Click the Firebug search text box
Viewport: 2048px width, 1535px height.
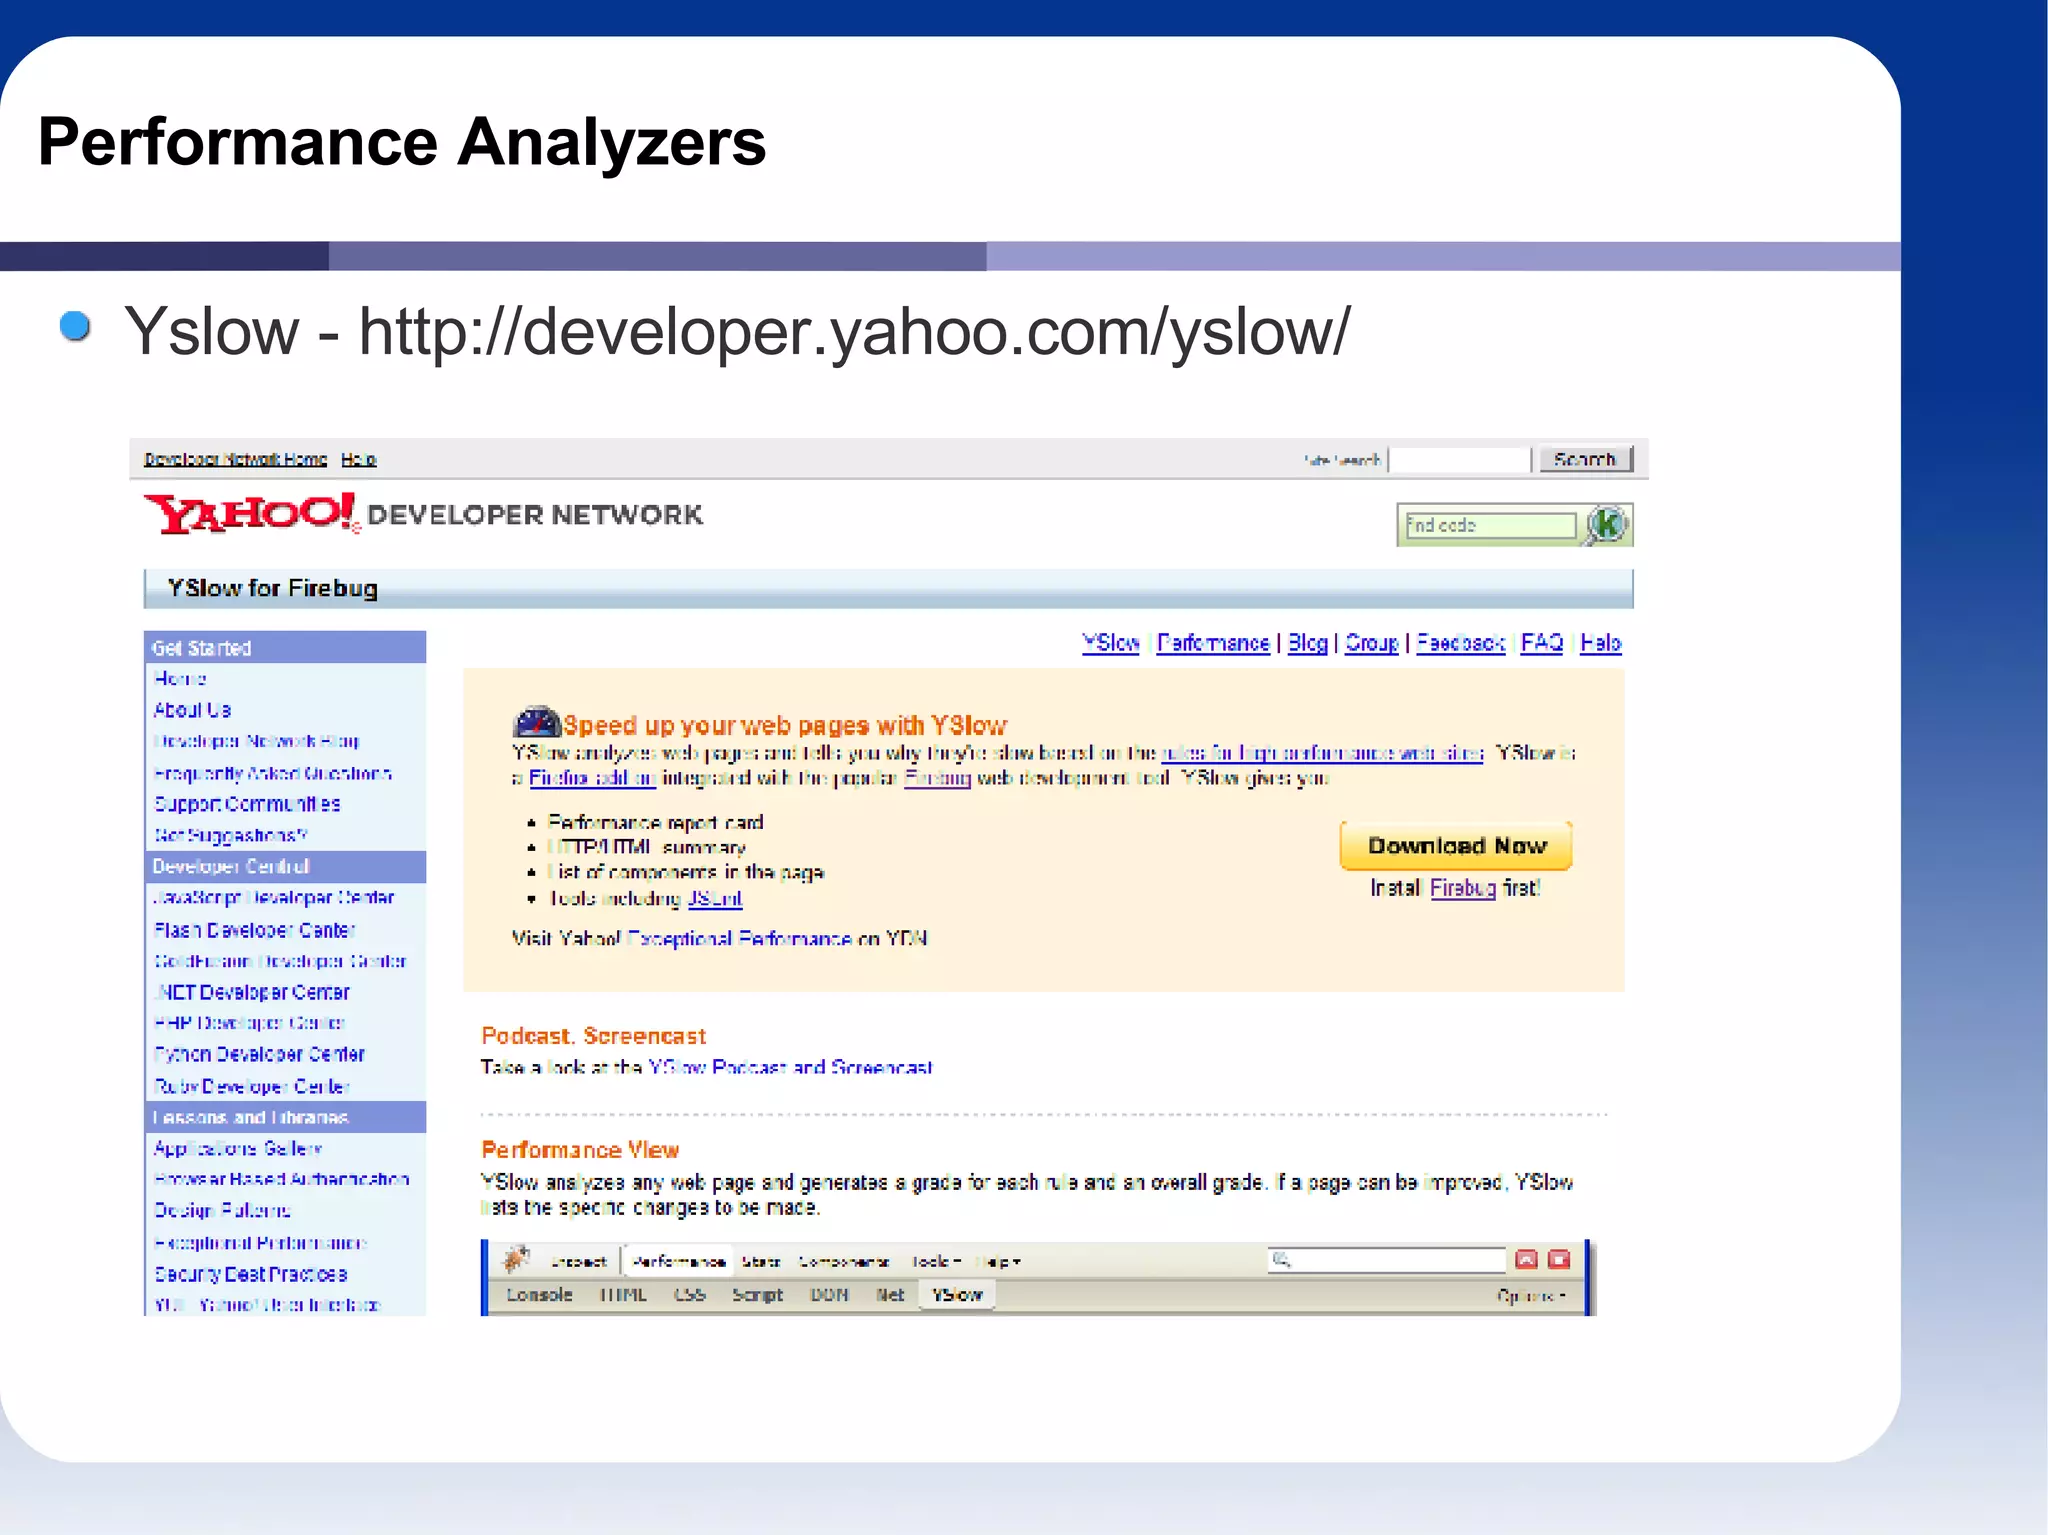pyautogui.click(x=1387, y=1260)
